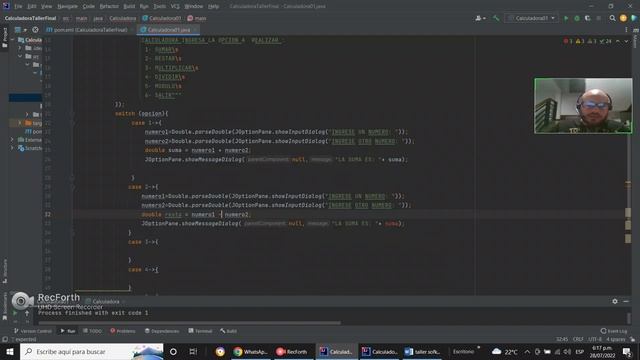The width and height of the screenshot is (640, 360).
Task: Open Project view selector dropdown
Action: pyautogui.click(x=20, y=30)
